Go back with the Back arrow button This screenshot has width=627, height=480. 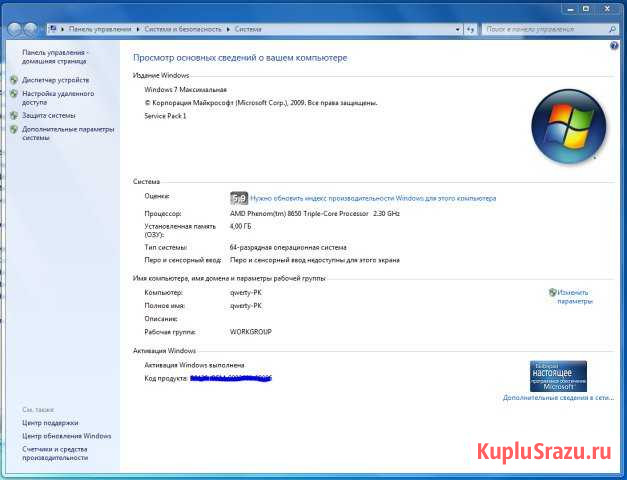tap(15, 29)
